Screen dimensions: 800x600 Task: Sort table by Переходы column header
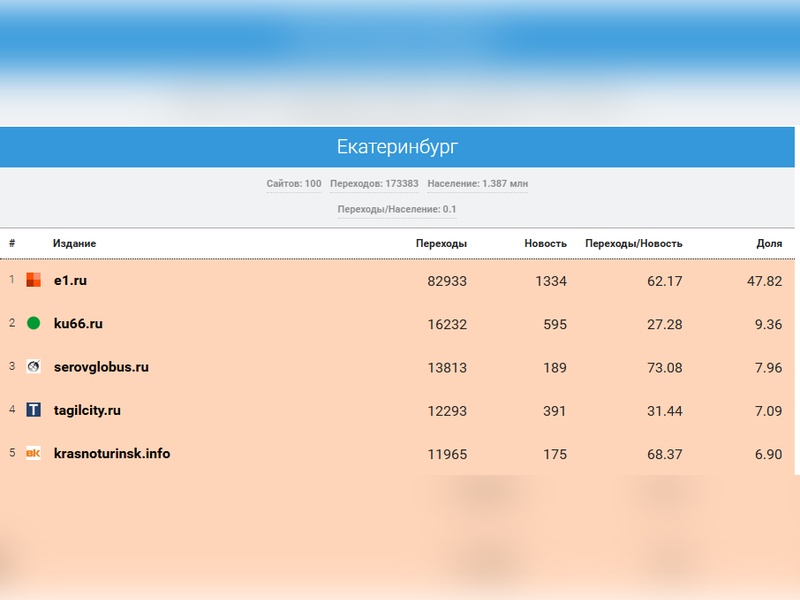[x=441, y=244]
